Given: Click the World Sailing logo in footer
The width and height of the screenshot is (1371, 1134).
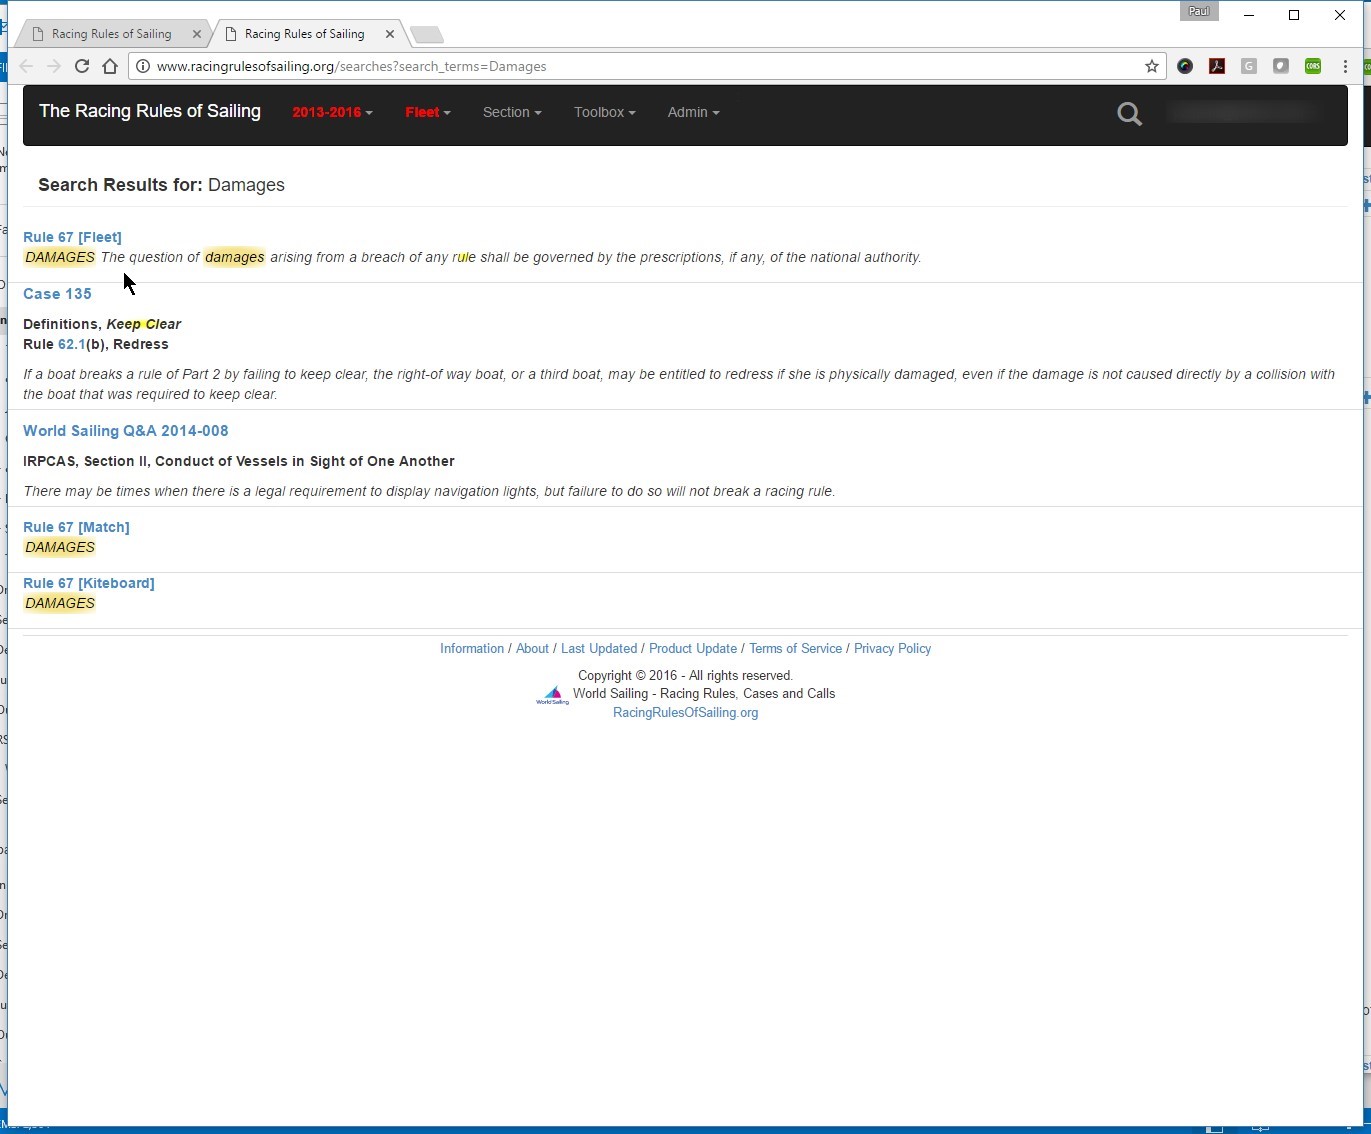Looking at the screenshot, I should [x=552, y=695].
